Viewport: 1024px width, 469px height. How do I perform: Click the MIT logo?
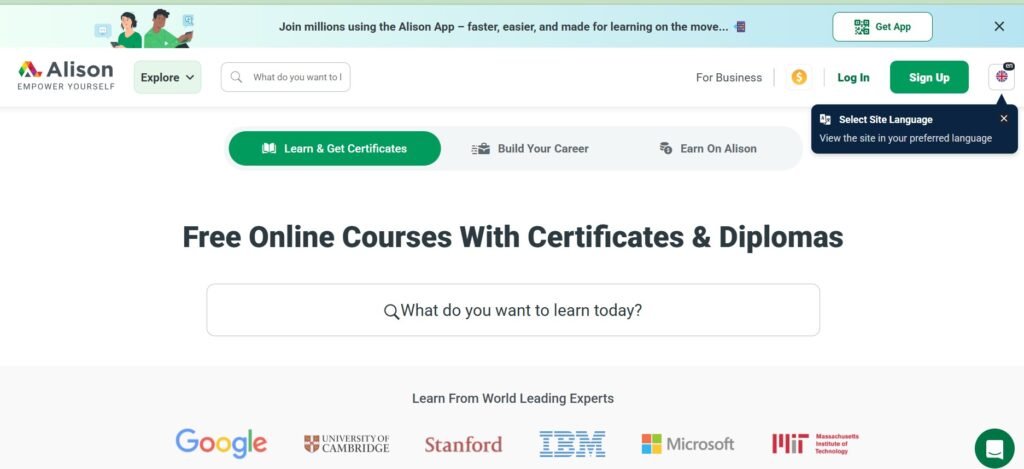tap(815, 444)
